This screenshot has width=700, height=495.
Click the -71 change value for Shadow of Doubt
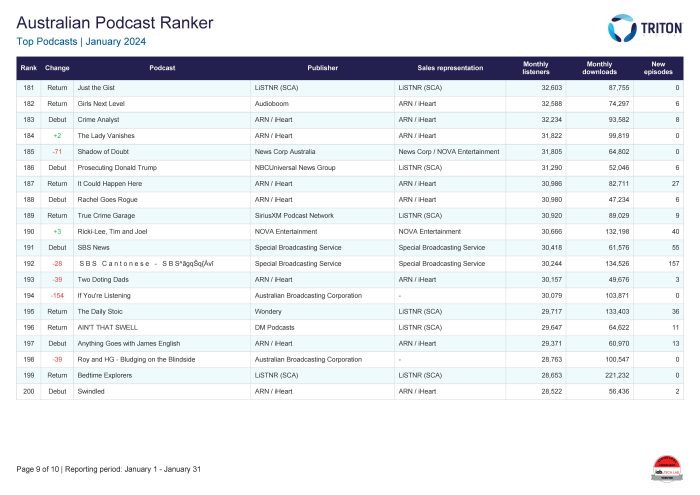(57, 152)
